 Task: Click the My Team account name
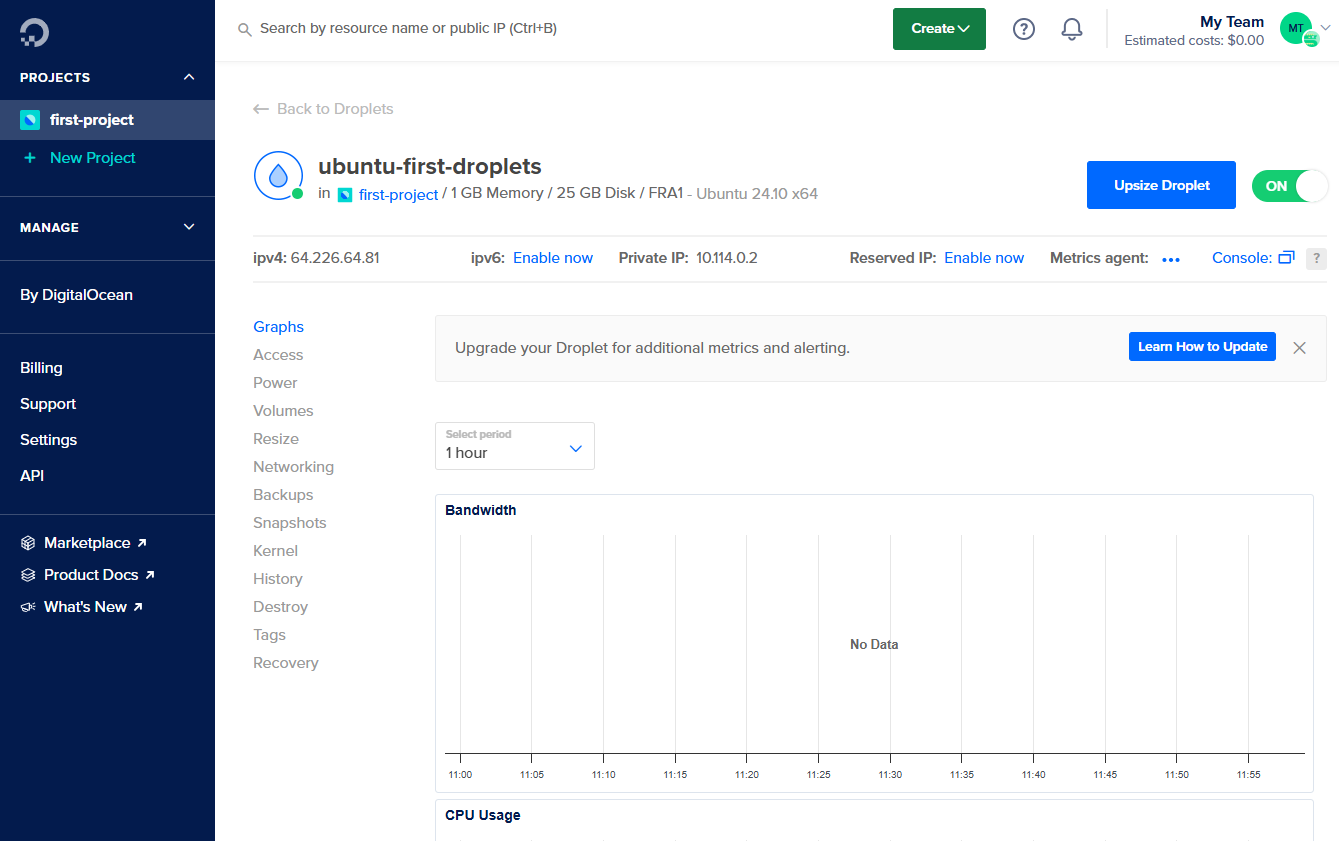coord(1232,22)
